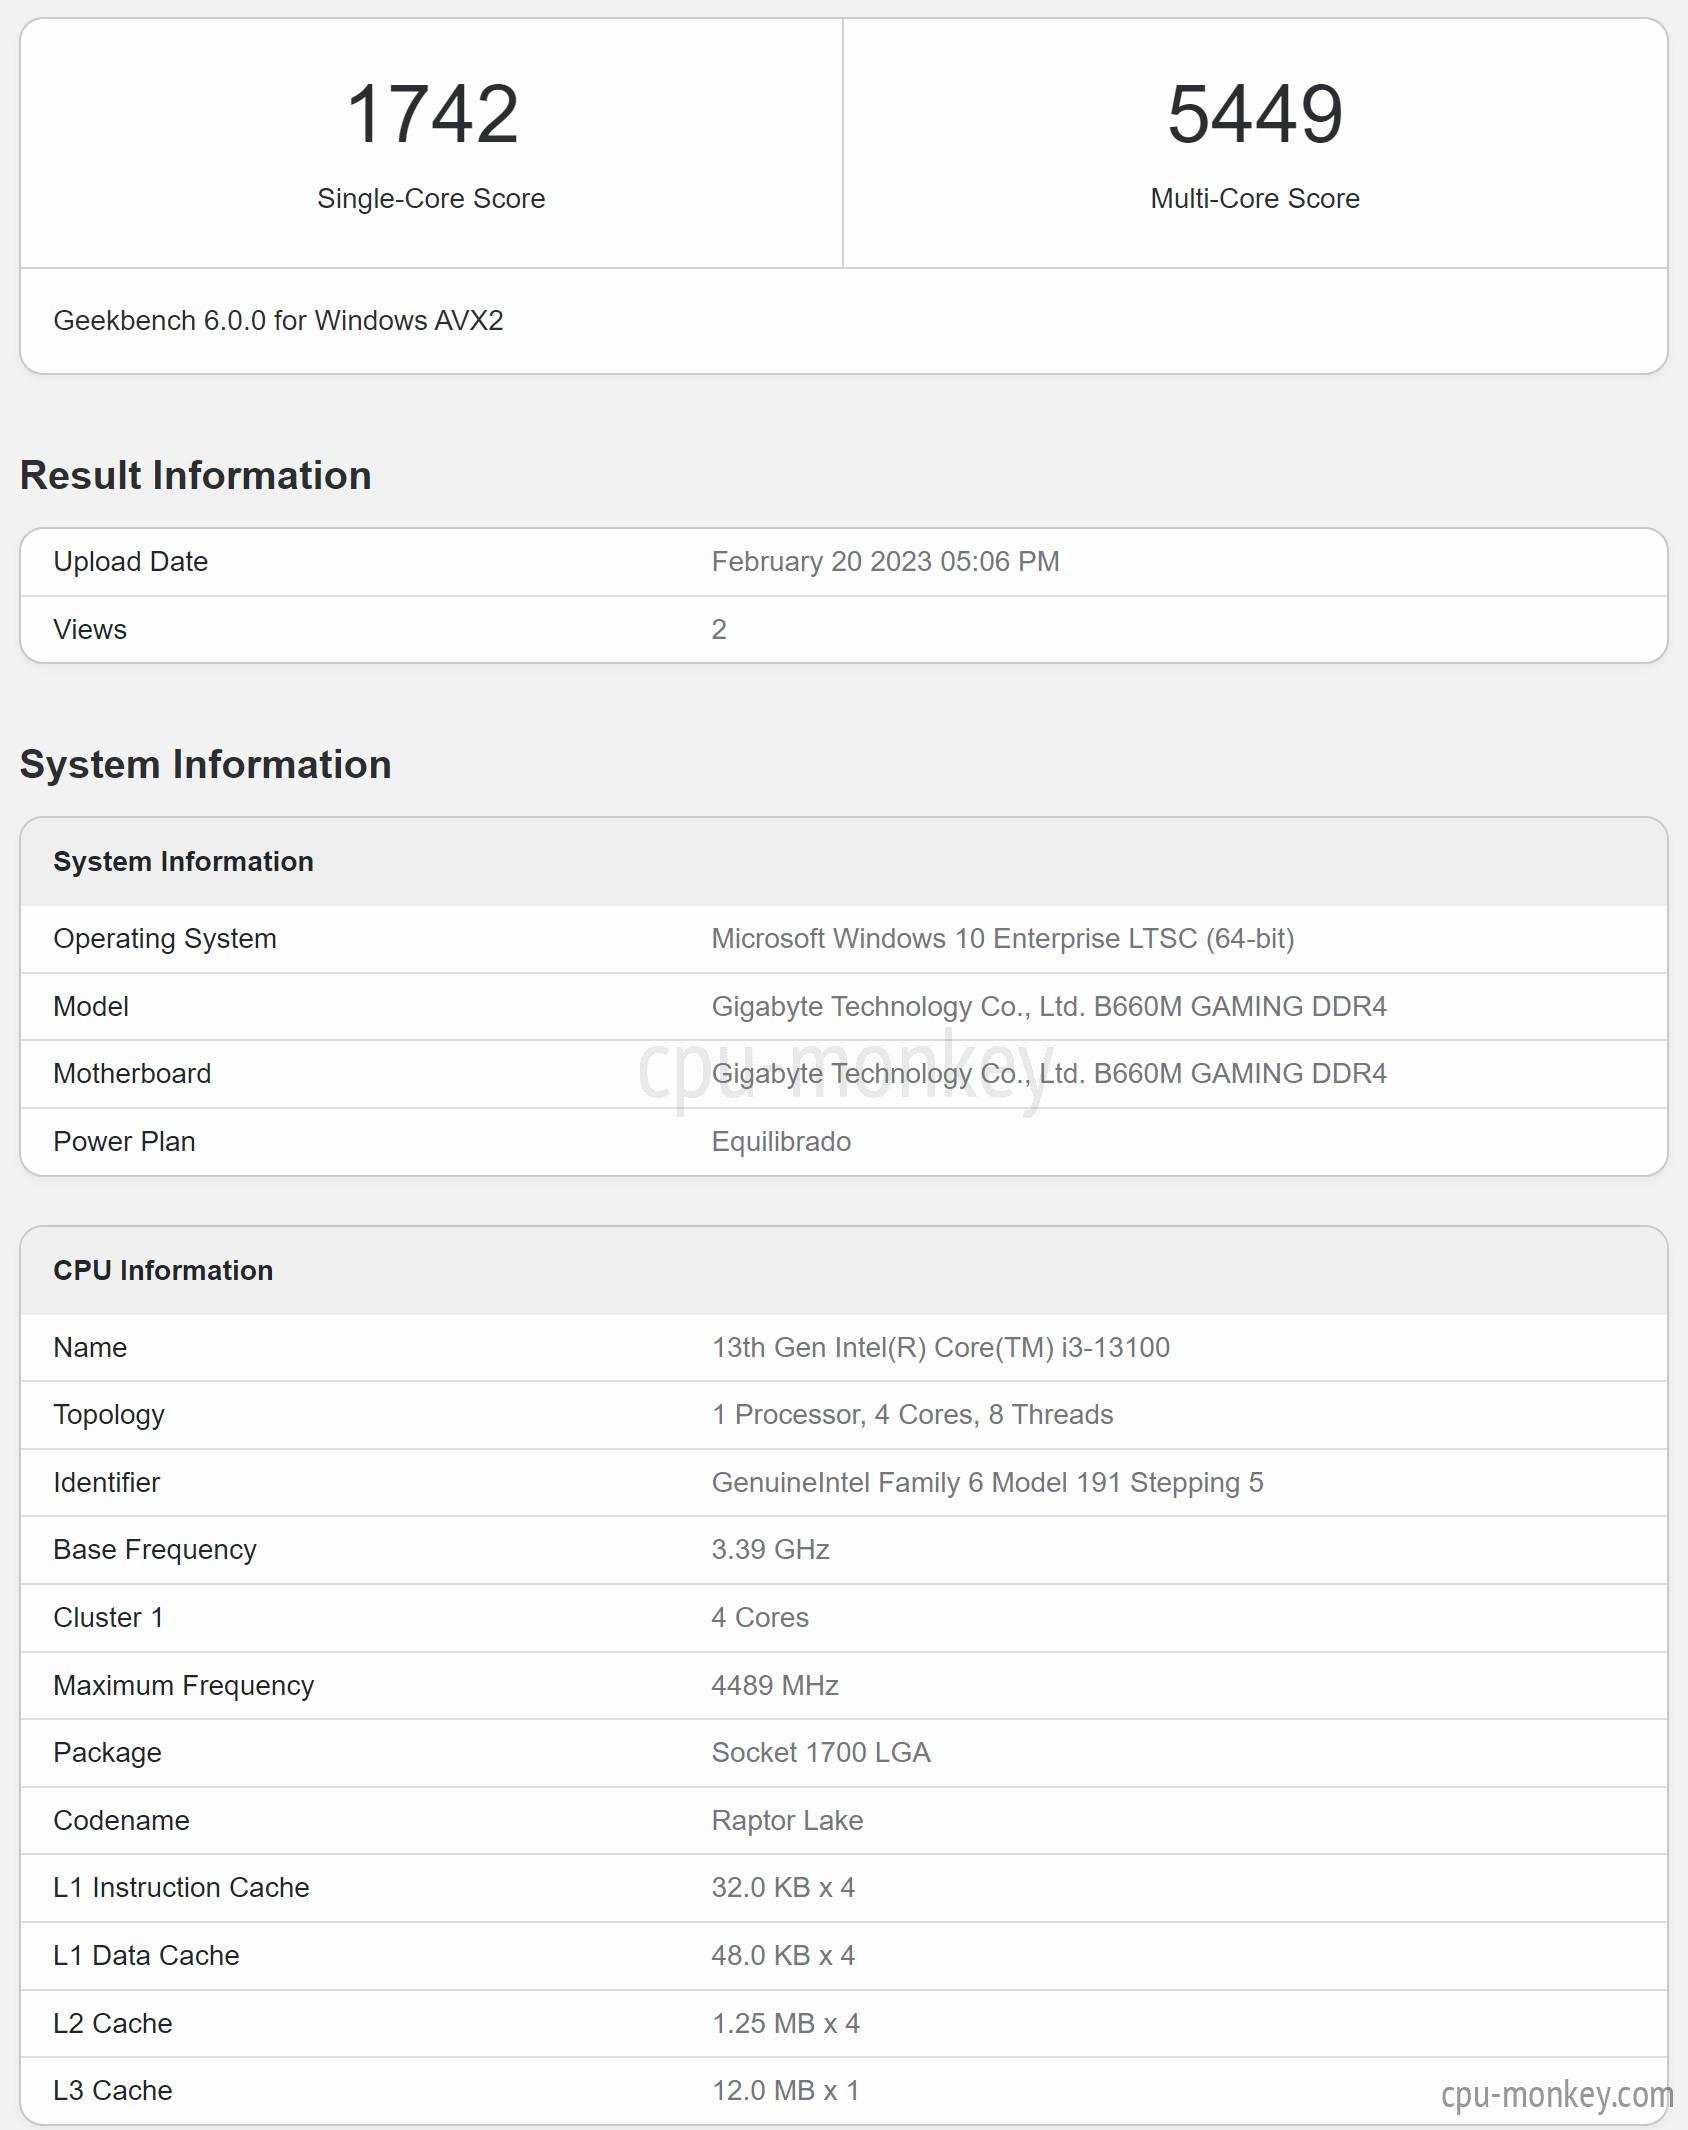Viewport: 1688px width, 2130px height.
Task: Select the 48.0 KB x 4 value
Action: coord(783,1955)
